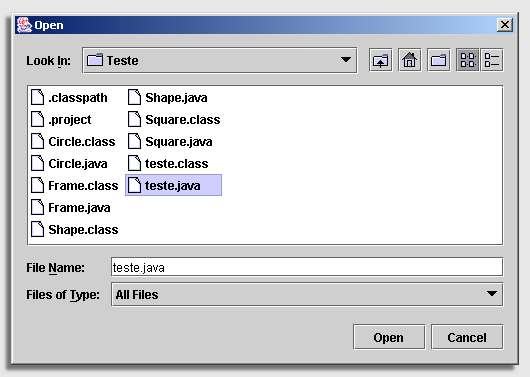Image resolution: width=530 pixels, height=377 pixels.
Task: Click the file icon beside Circle.java
Action: pyautogui.click(x=37, y=163)
